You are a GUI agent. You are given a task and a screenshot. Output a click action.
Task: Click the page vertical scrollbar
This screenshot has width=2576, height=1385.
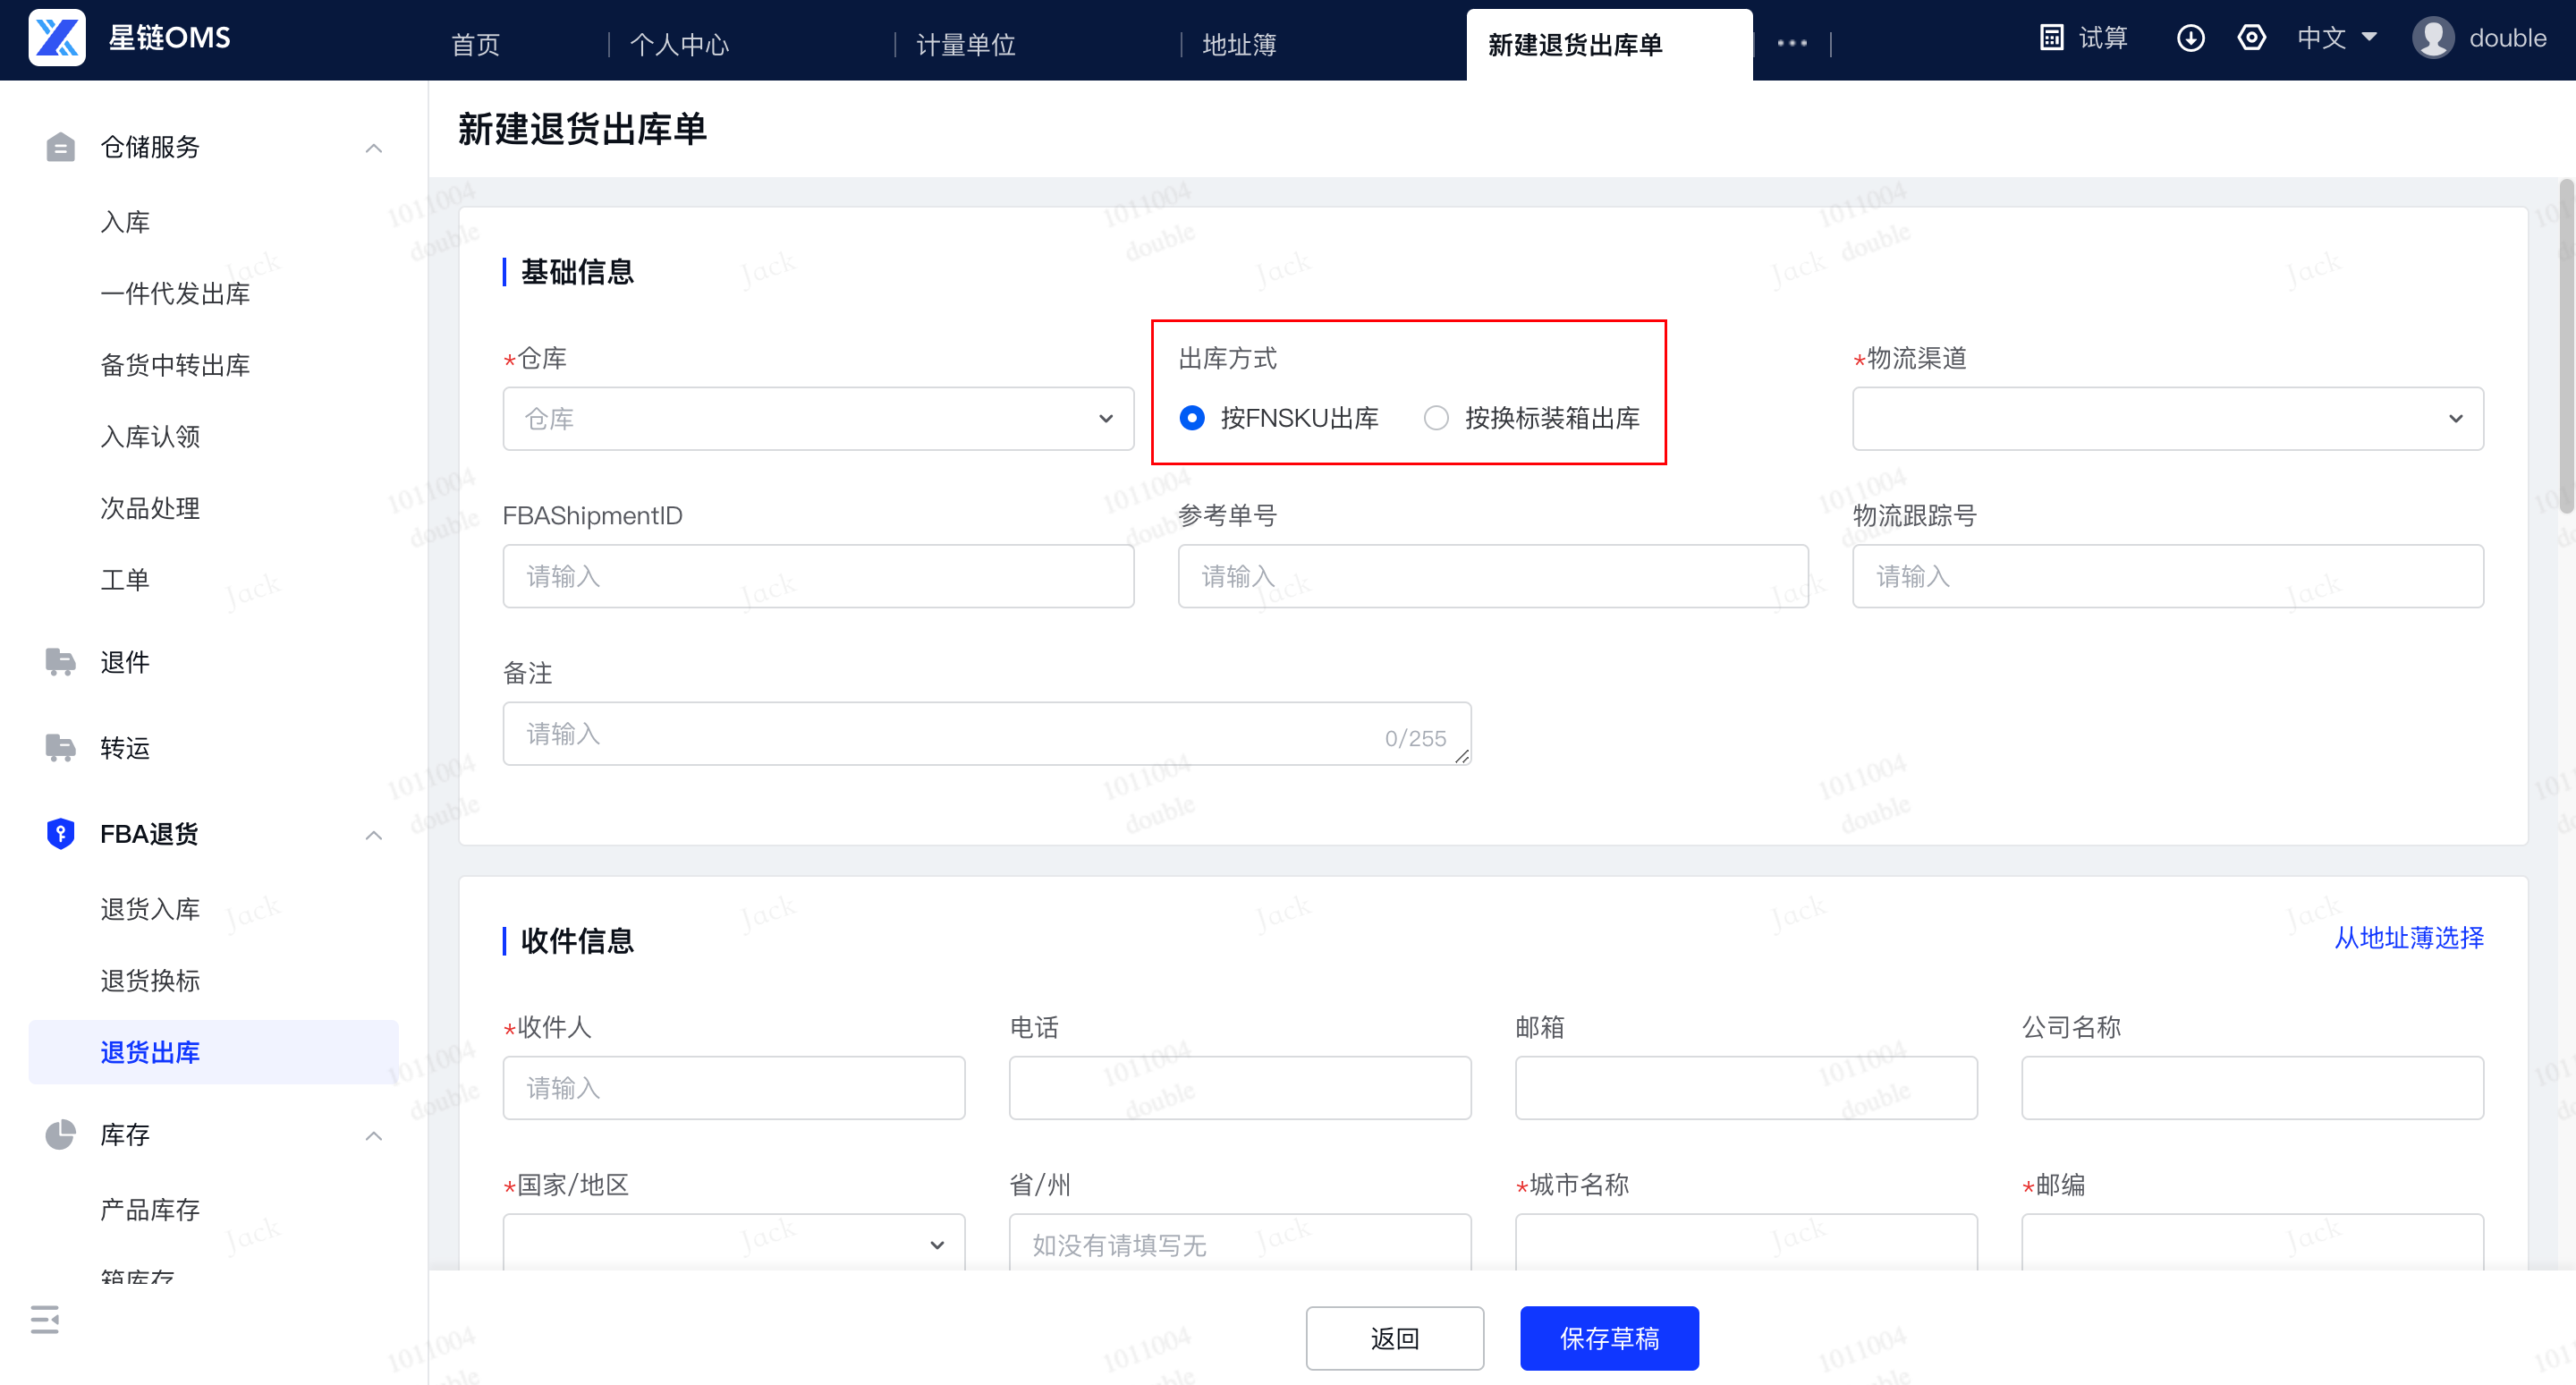pyautogui.click(x=2566, y=345)
